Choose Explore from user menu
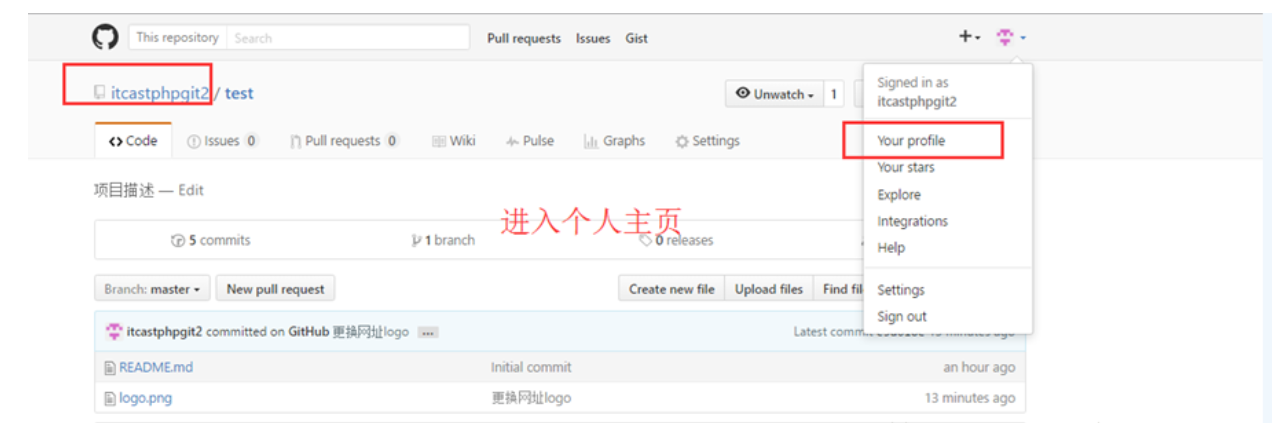This screenshot has height=423, width=1272. [899, 195]
